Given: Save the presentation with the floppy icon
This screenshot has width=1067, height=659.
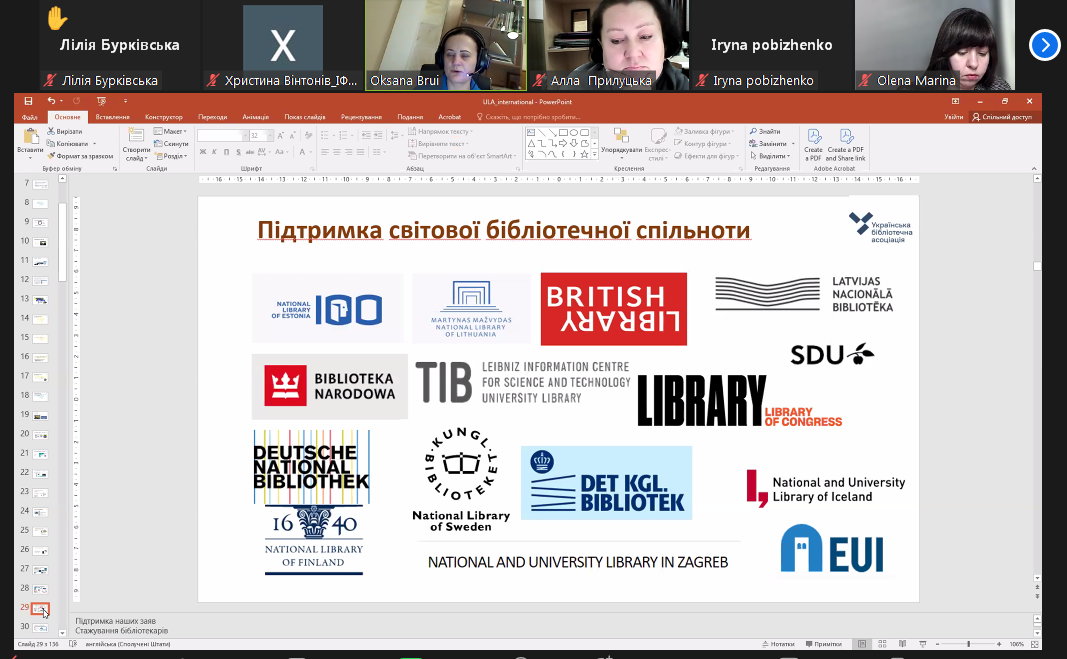Looking at the screenshot, I should pos(28,101).
